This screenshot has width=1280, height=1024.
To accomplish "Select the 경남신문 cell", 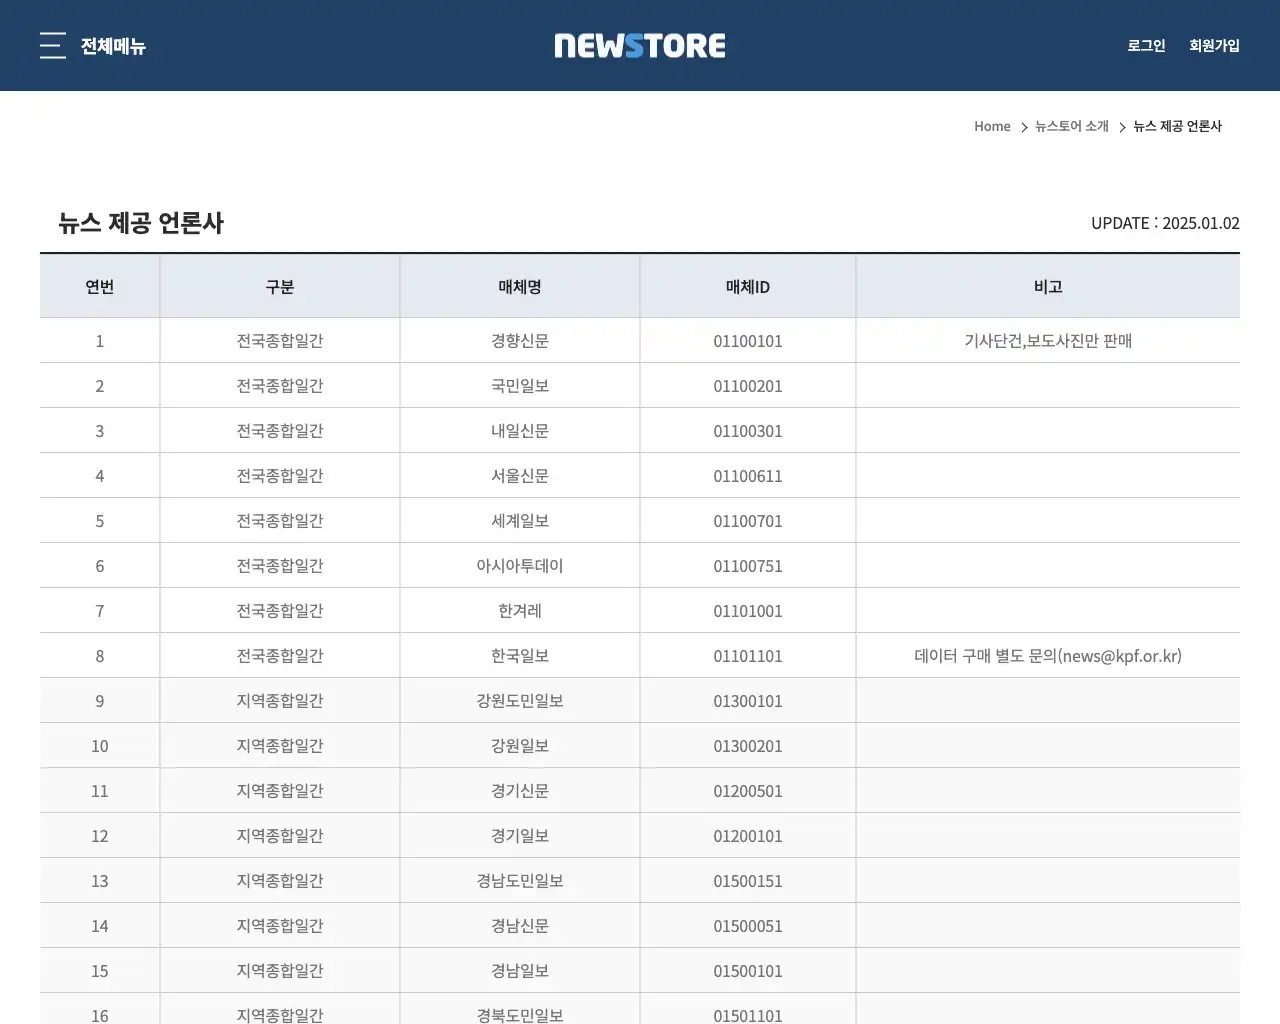I will [520, 926].
